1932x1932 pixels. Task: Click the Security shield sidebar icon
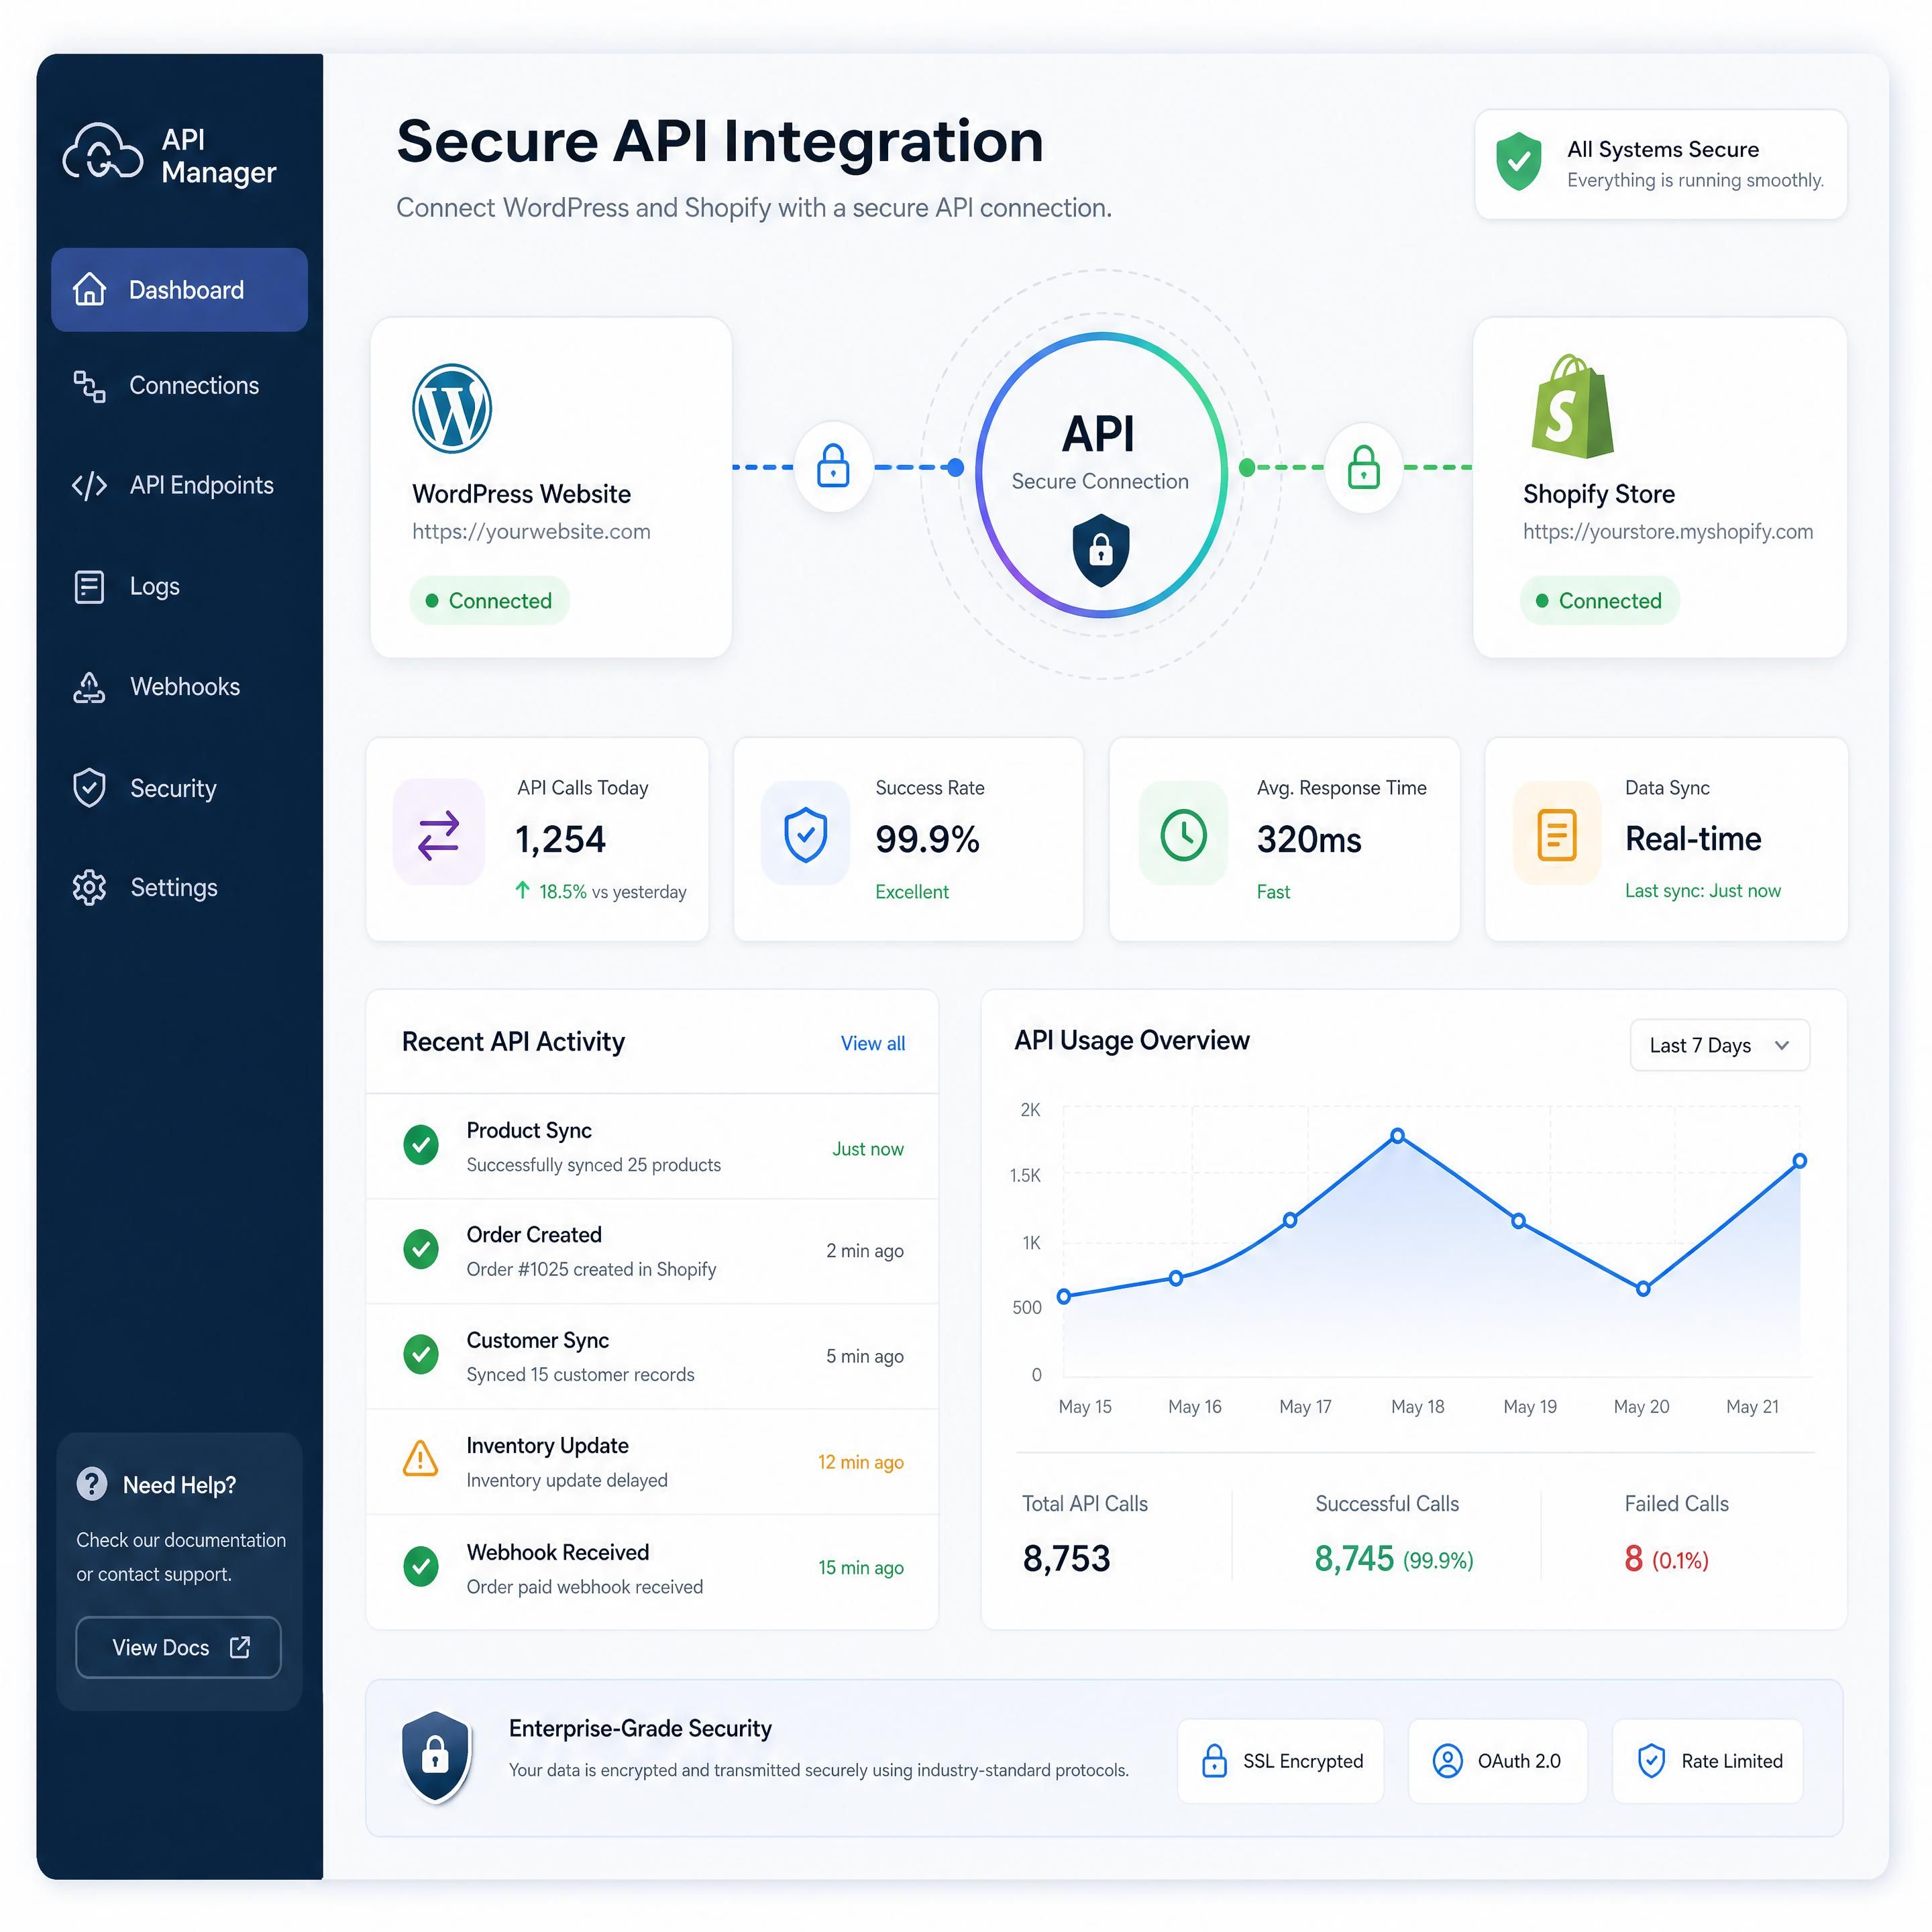coord(89,788)
